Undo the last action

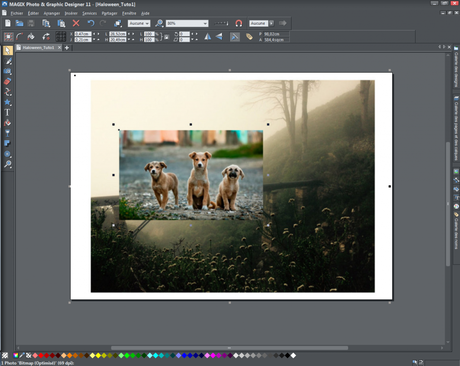pyautogui.click(x=91, y=23)
